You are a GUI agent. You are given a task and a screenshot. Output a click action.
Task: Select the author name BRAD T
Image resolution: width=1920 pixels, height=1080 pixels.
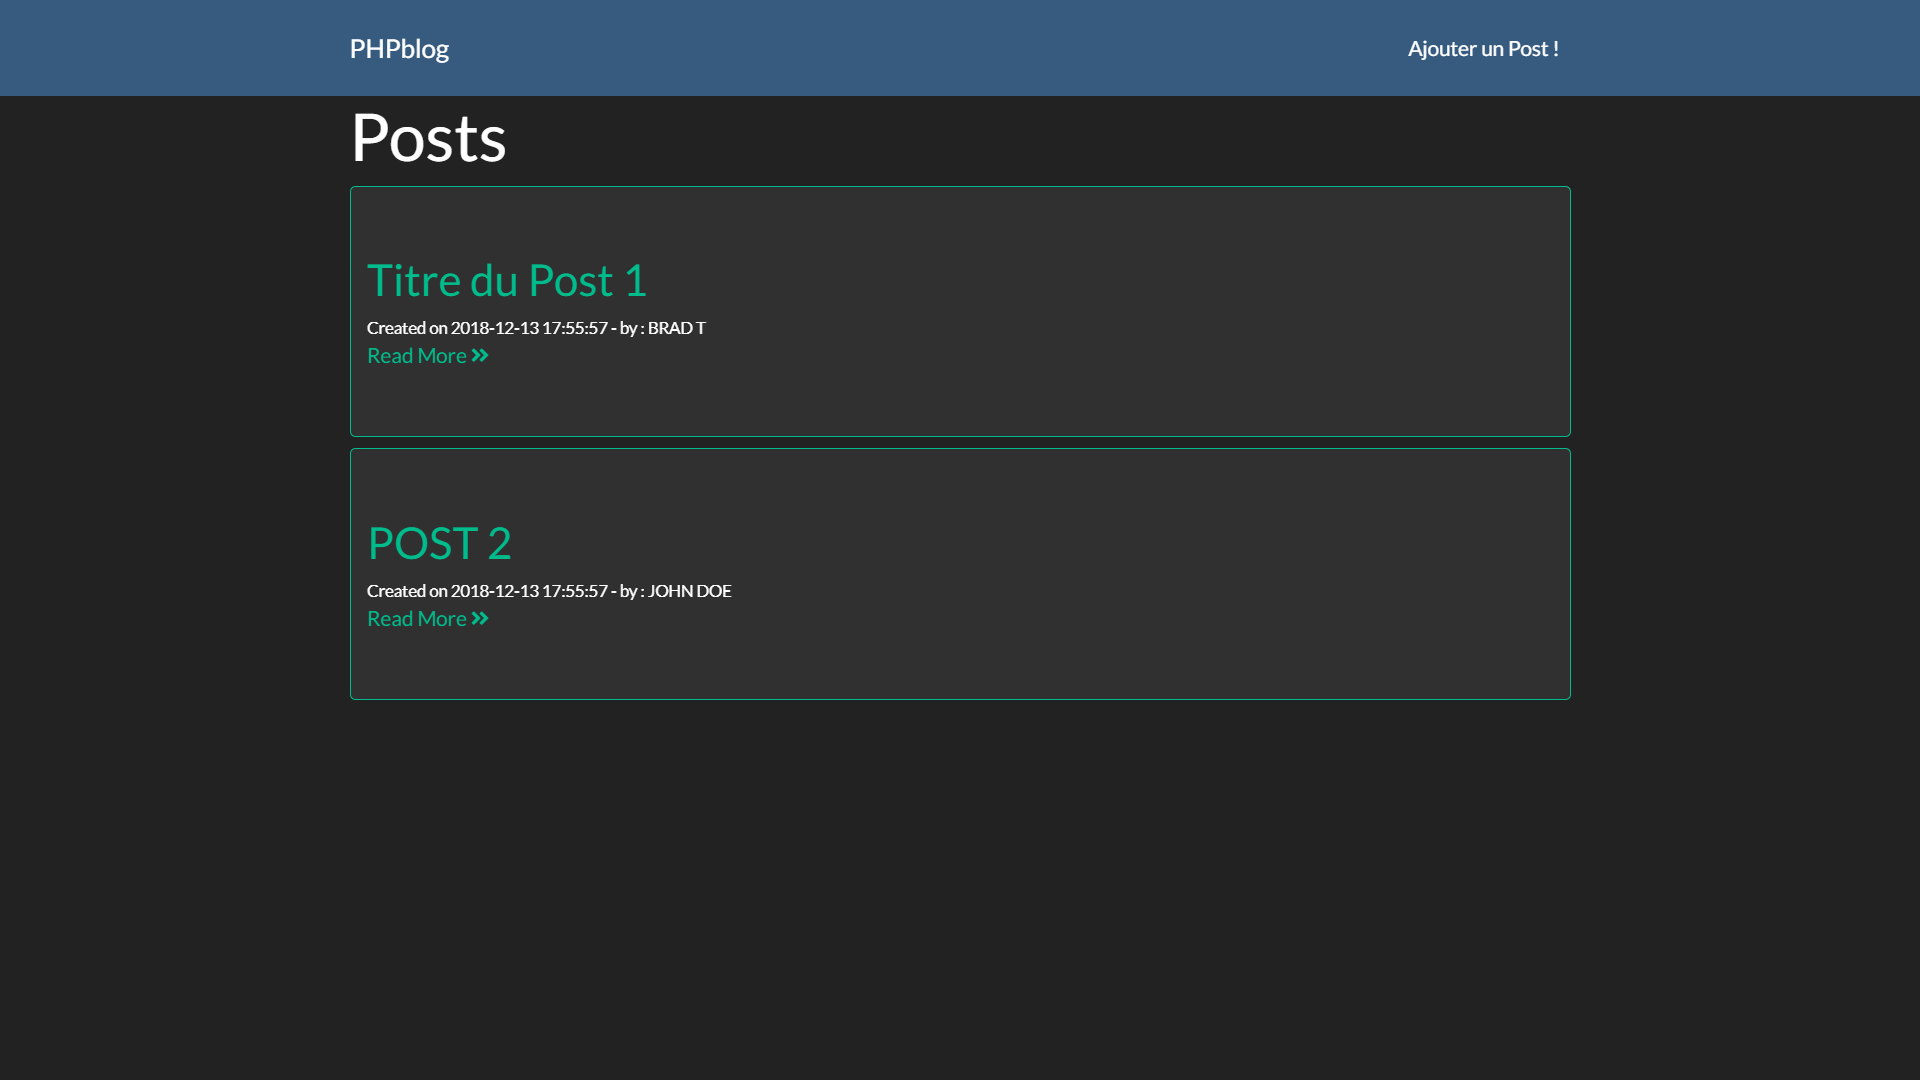pos(676,328)
